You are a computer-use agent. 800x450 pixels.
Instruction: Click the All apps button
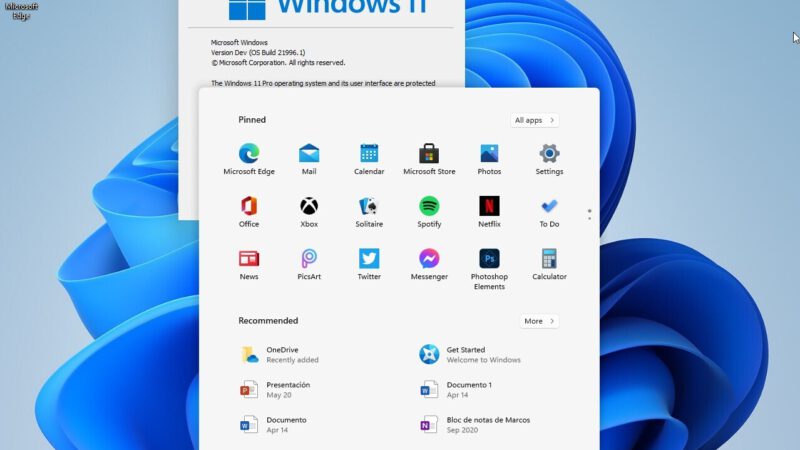(x=534, y=120)
